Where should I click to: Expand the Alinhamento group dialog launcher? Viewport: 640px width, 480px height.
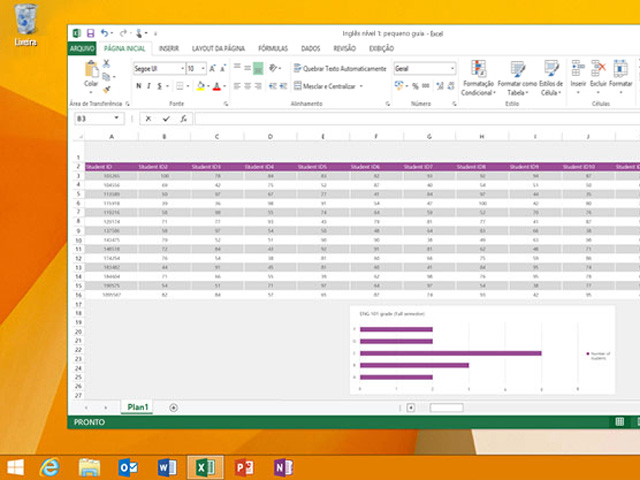click(387, 104)
